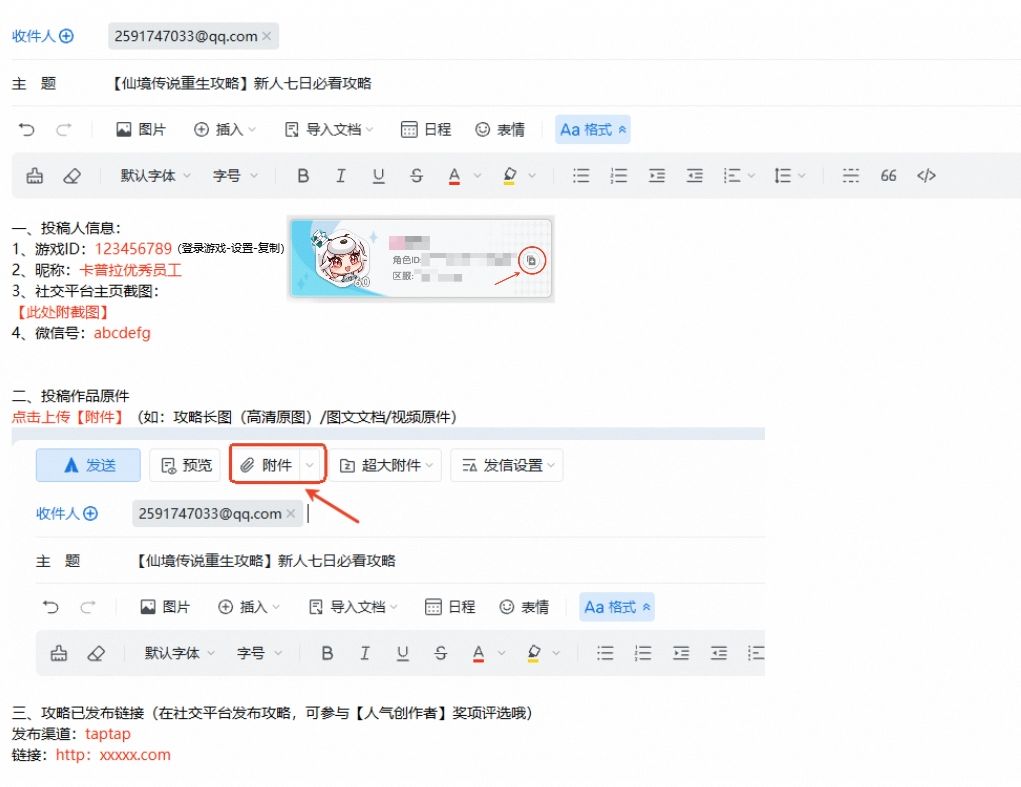
Task: Click Undo icon in lower embedded toolbar
Action: coord(50,607)
